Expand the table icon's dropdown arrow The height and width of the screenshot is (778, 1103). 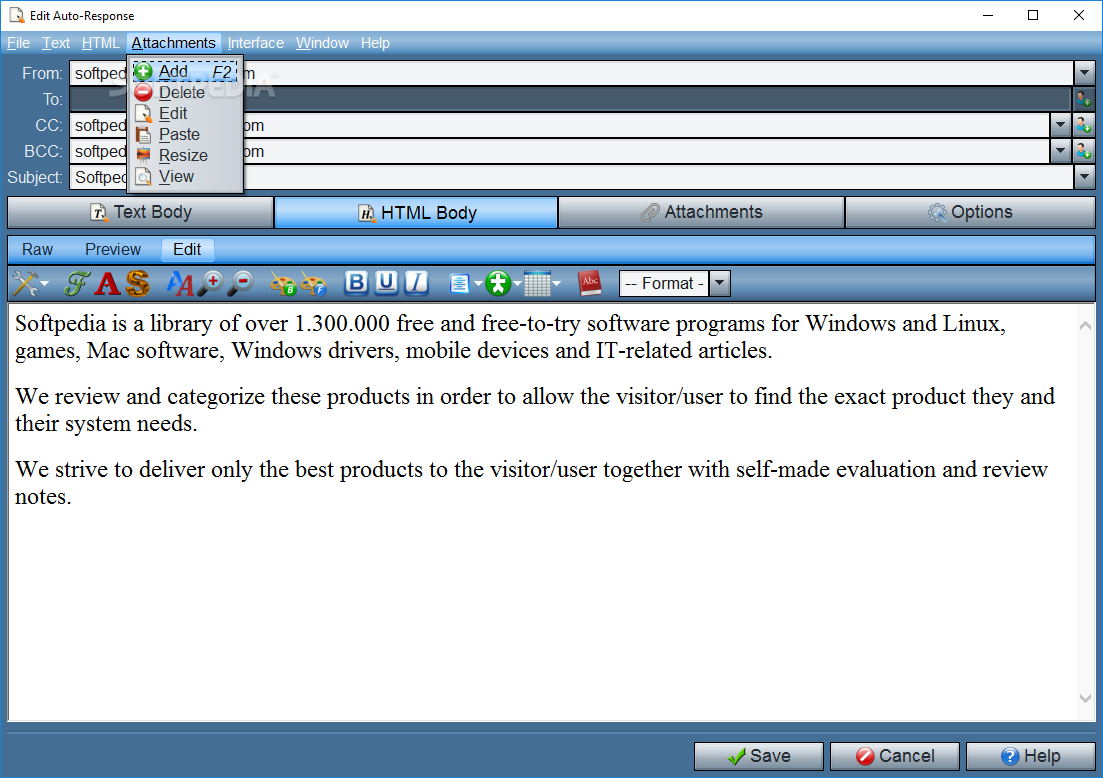(x=556, y=283)
